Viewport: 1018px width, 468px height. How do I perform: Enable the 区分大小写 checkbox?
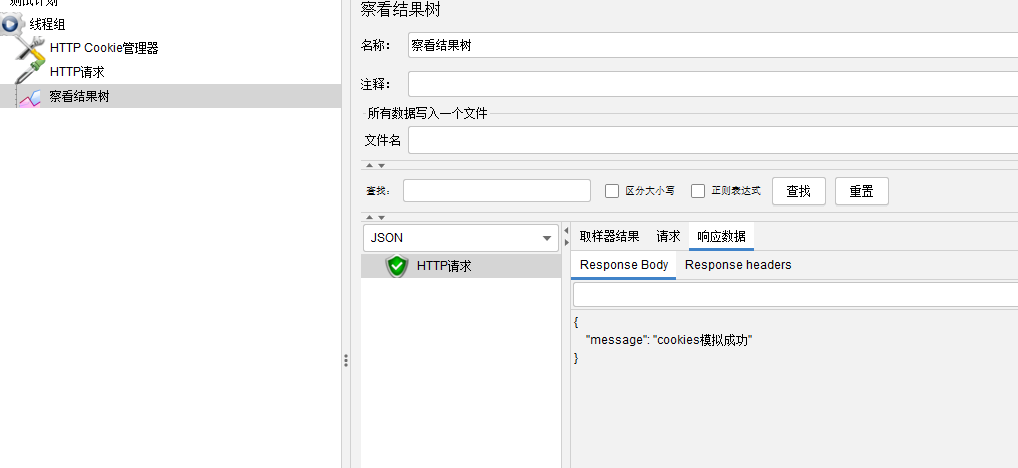612,191
